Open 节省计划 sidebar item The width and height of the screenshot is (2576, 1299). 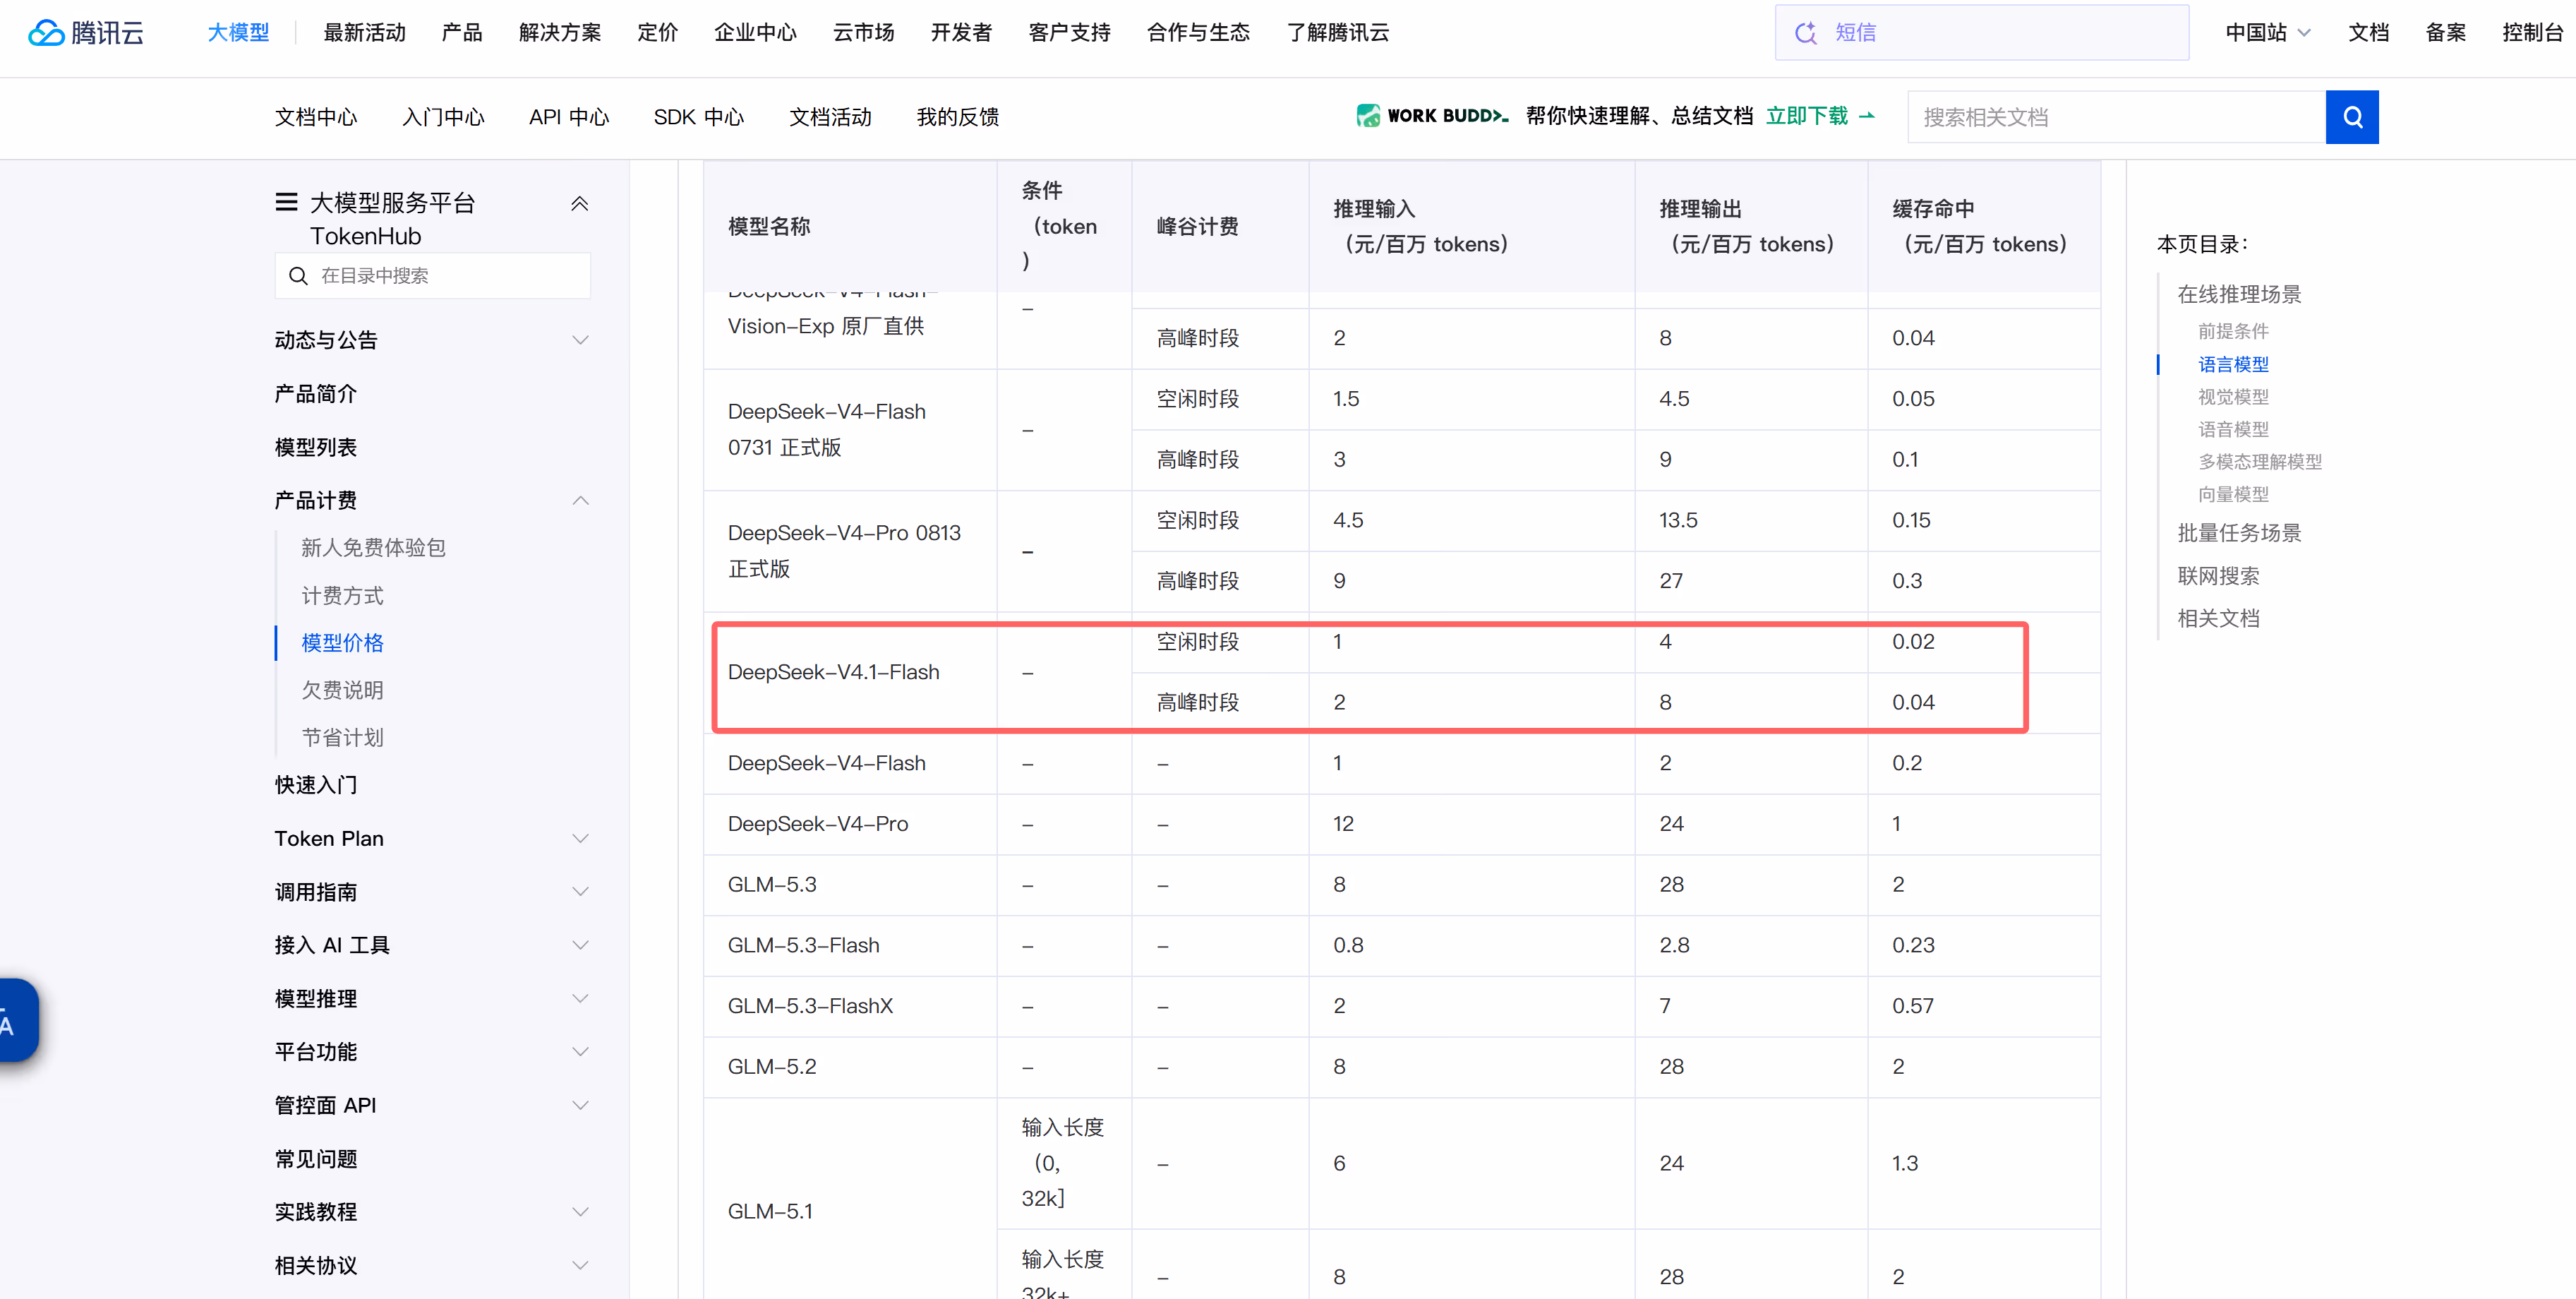343,738
